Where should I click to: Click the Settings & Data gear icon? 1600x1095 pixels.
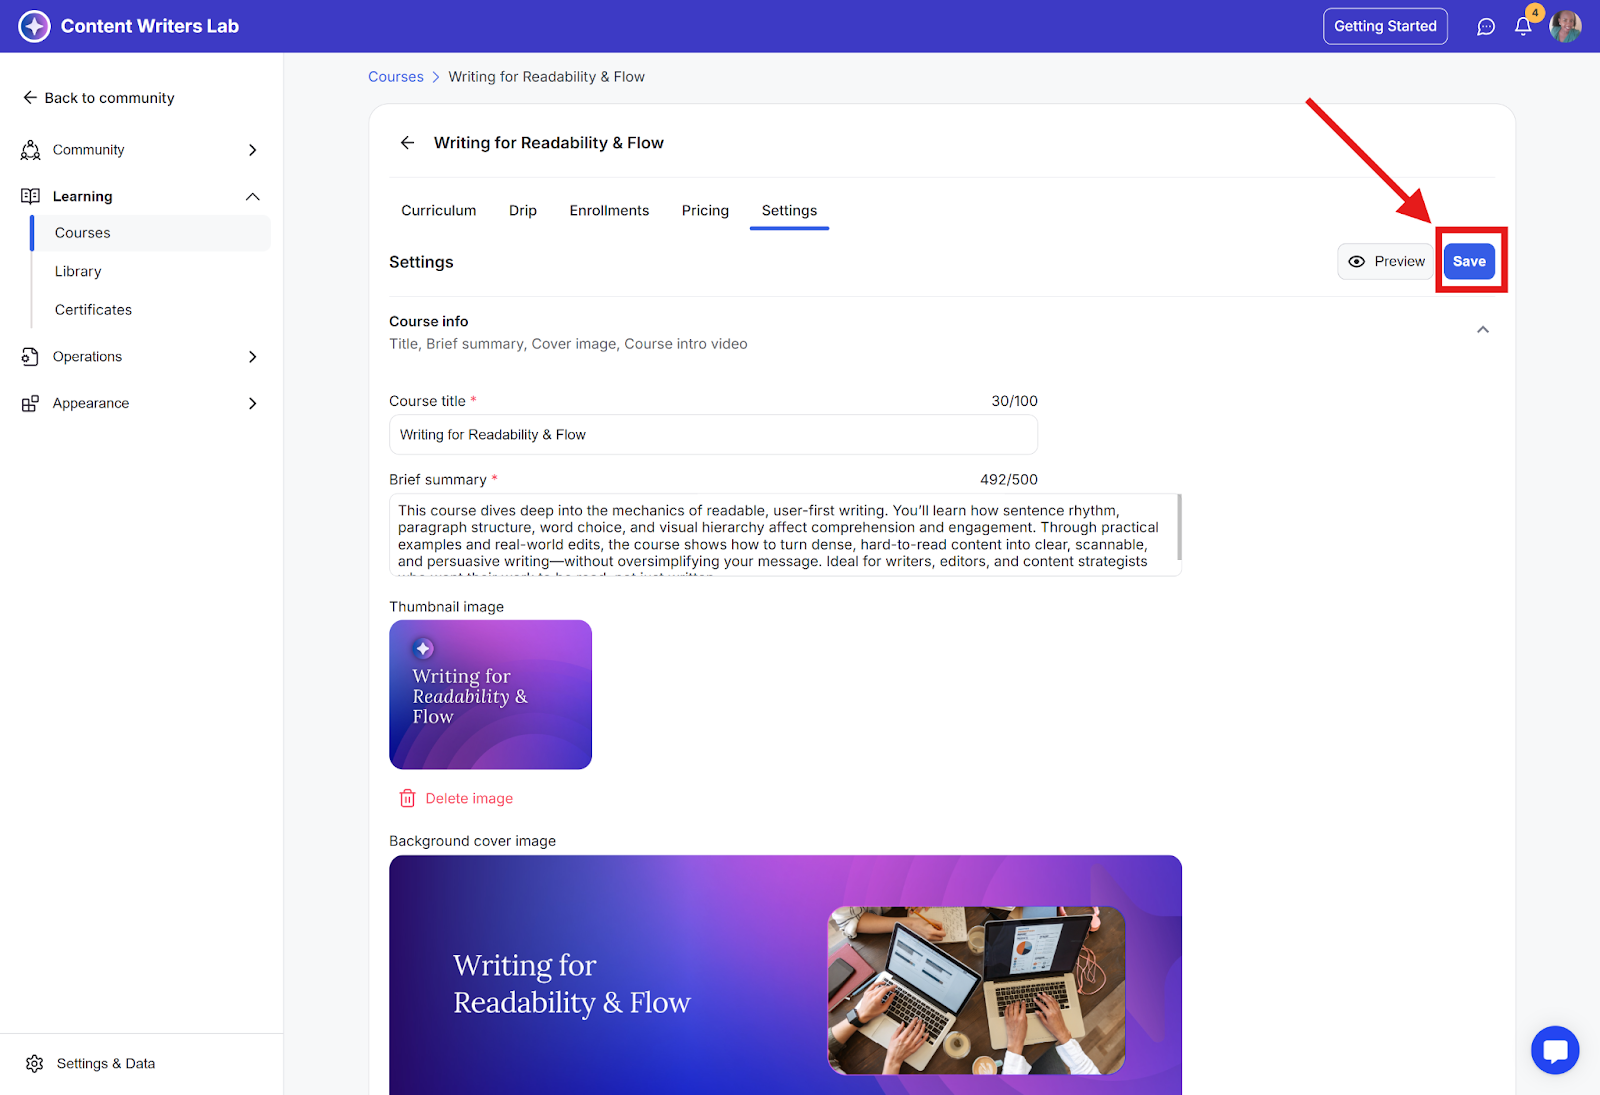pyautogui.click(x=35, y=1063)
